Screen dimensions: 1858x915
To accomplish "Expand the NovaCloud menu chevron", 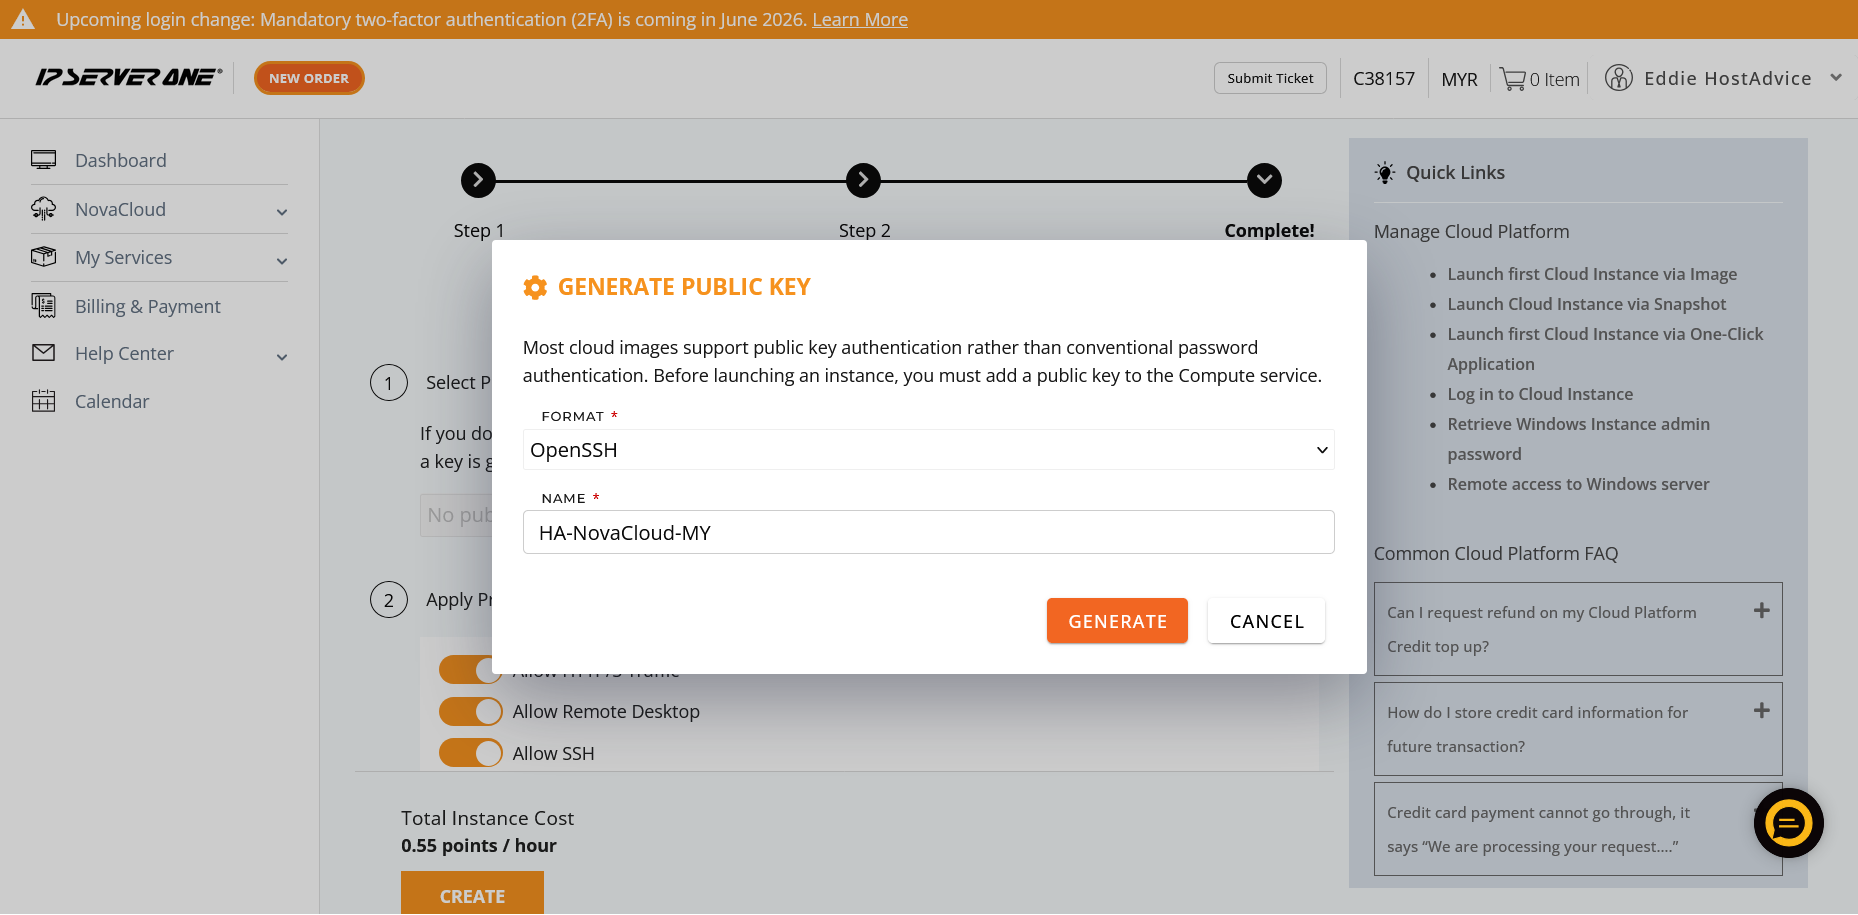I will (x=282, y=212).
